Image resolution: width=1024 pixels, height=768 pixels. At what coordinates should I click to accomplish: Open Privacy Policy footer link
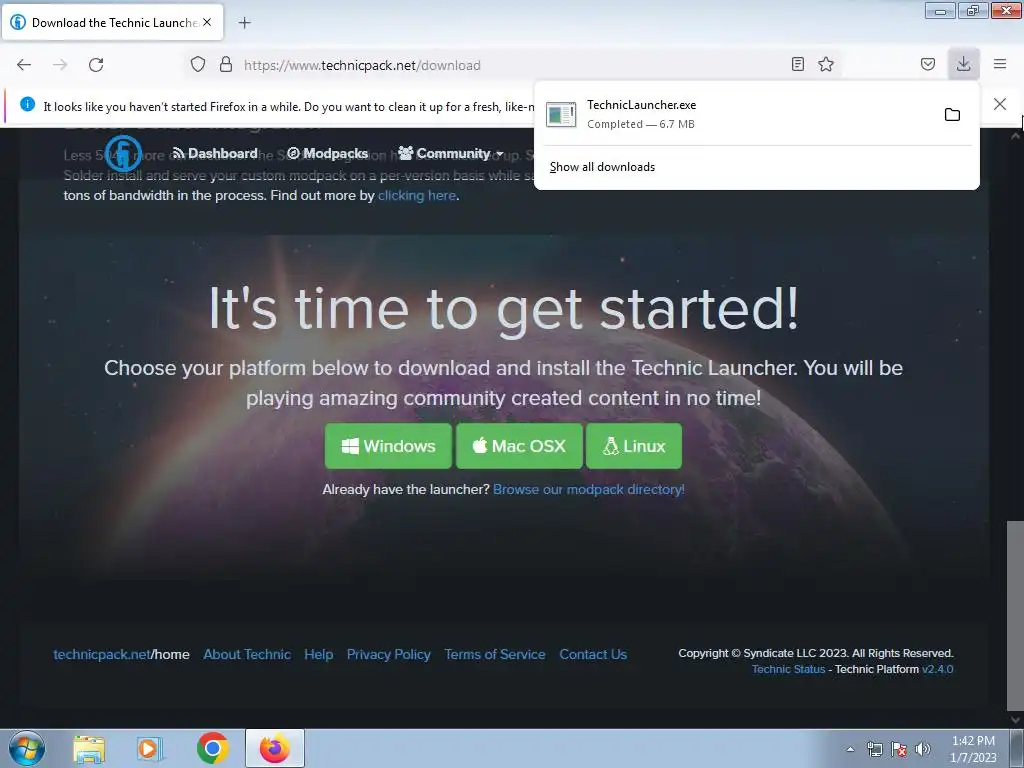tap(389, 654)
